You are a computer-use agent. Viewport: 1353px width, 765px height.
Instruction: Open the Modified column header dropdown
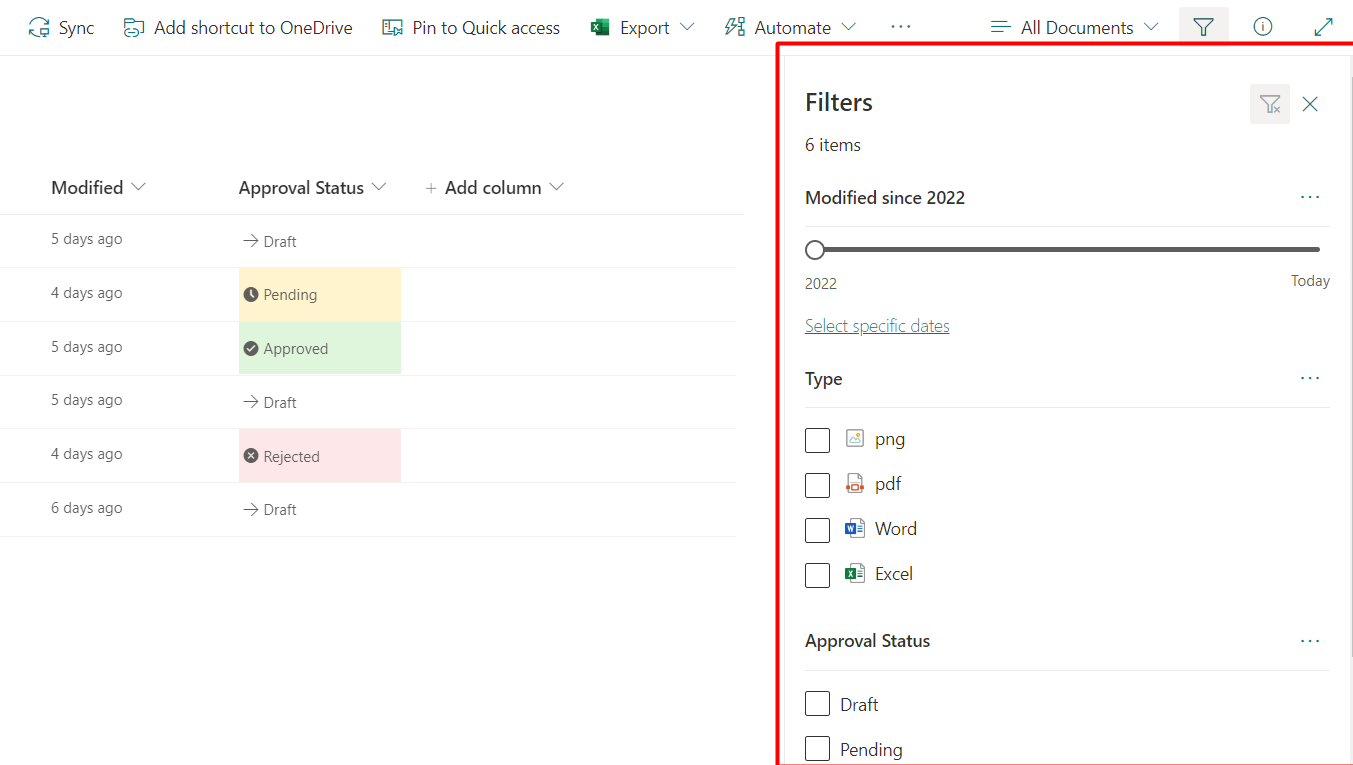pyautogui.click(x=138, y=187)
